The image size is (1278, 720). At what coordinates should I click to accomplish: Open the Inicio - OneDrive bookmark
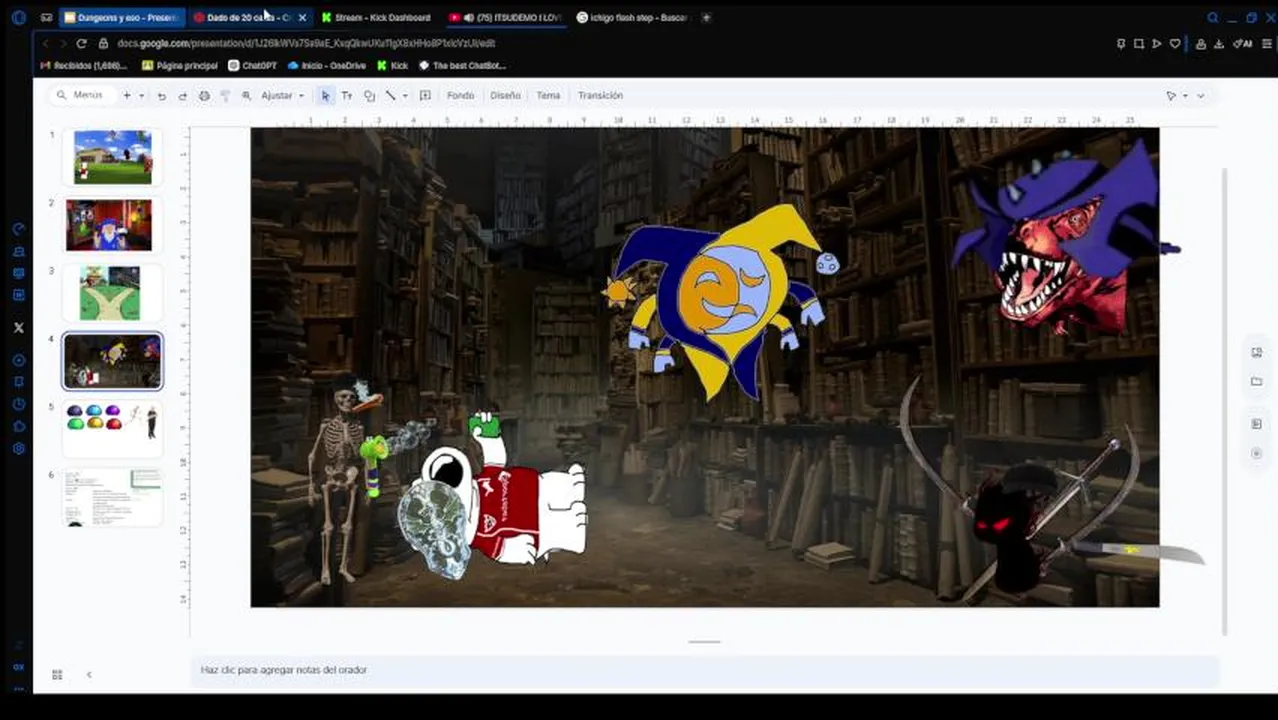(x=327, y=66)
